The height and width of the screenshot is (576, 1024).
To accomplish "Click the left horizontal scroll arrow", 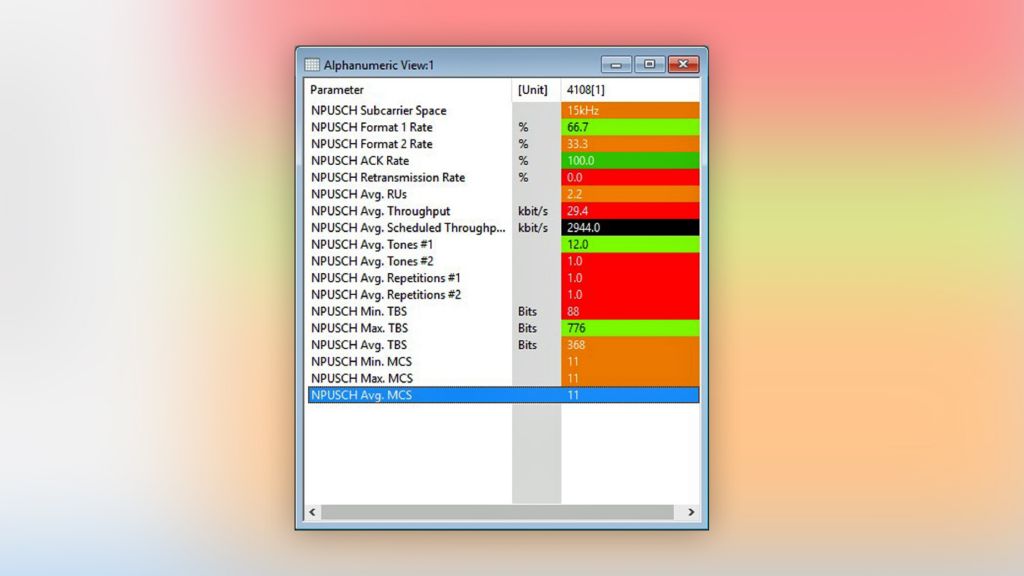I will click(312, 512).
